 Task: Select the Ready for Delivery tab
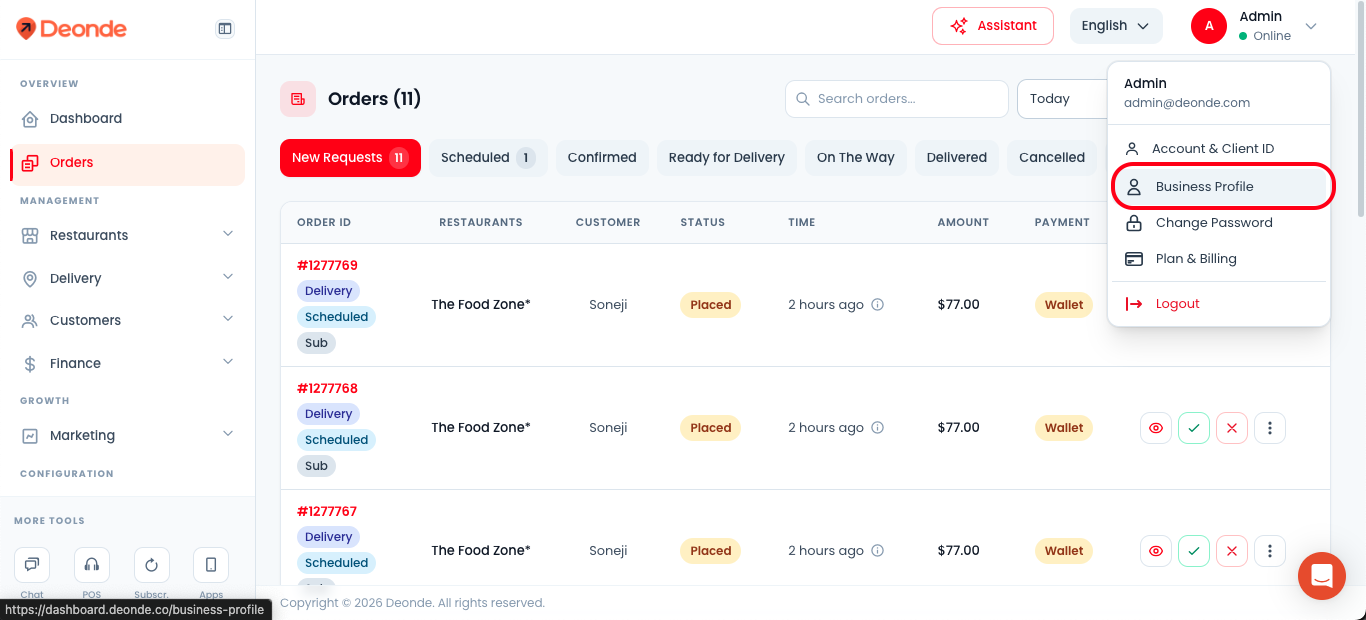tap(727, 158)
